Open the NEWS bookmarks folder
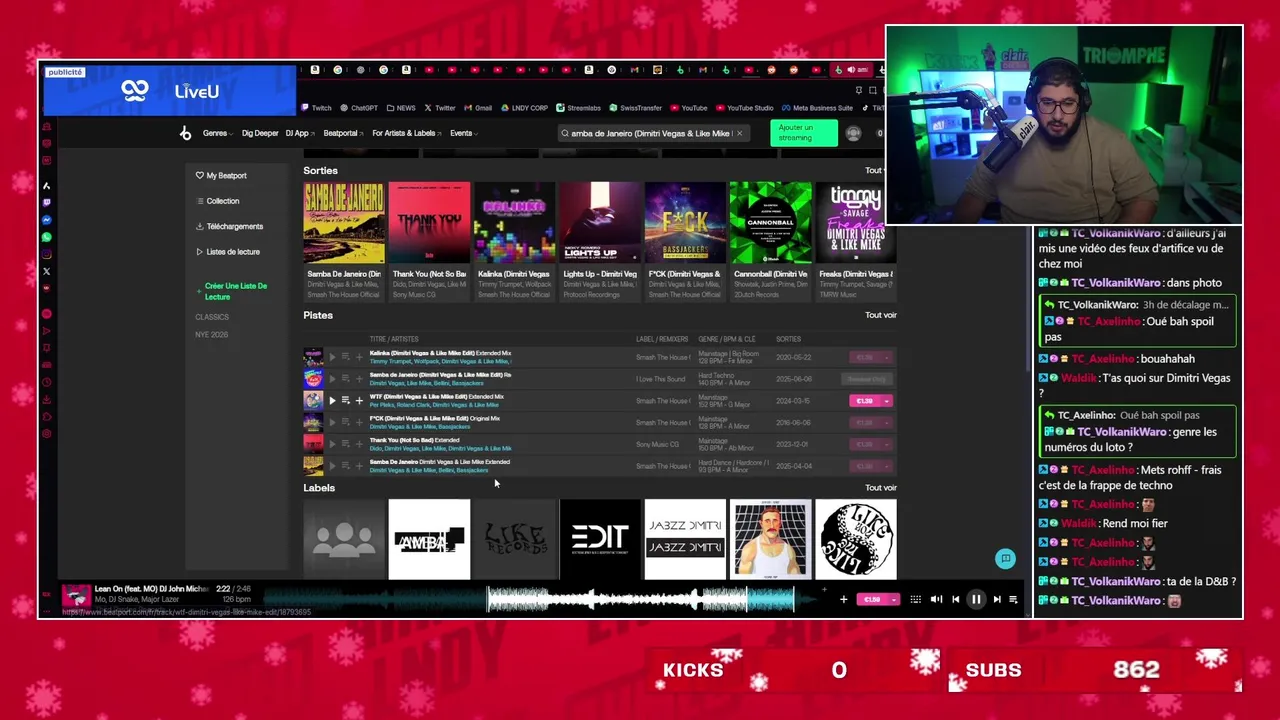1280x720 pixels. coord(401,108)
